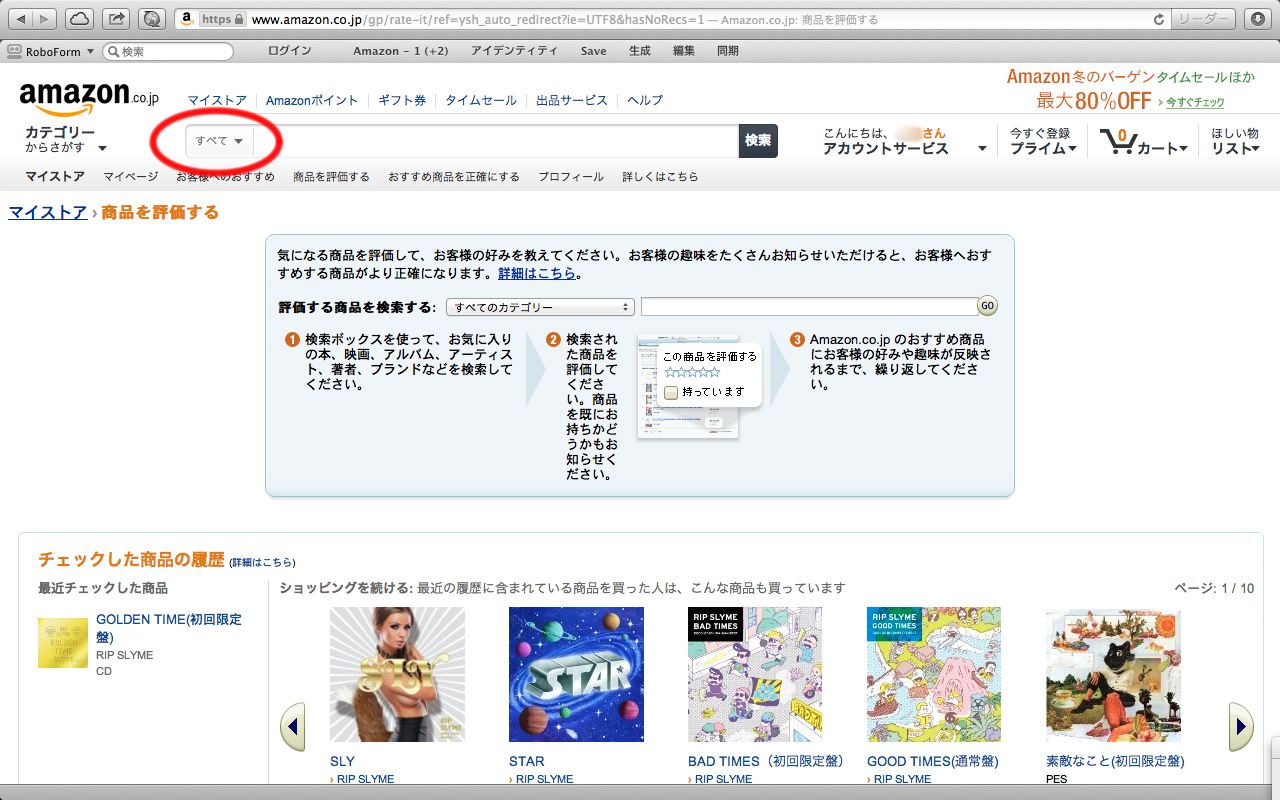Click the RoboForm logo icon
Screen dimensions: 1280x800
click(x=15, y=51)
